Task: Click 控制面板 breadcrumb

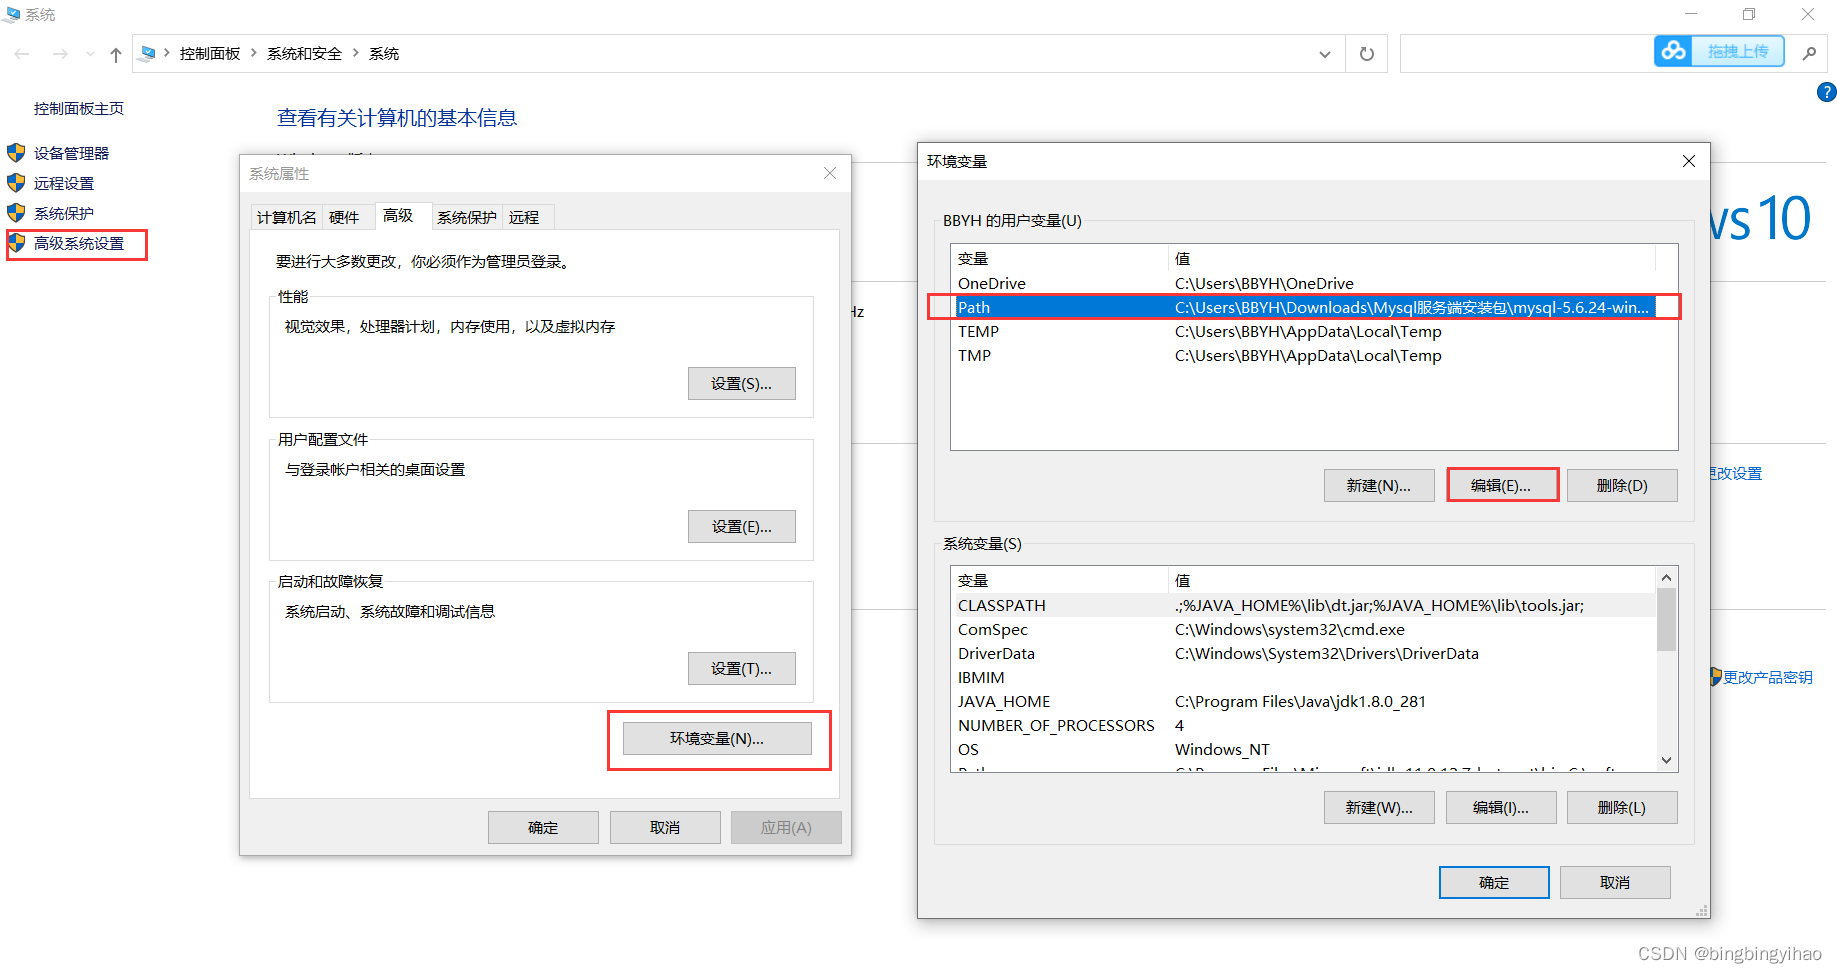Action: coord(210,53)
